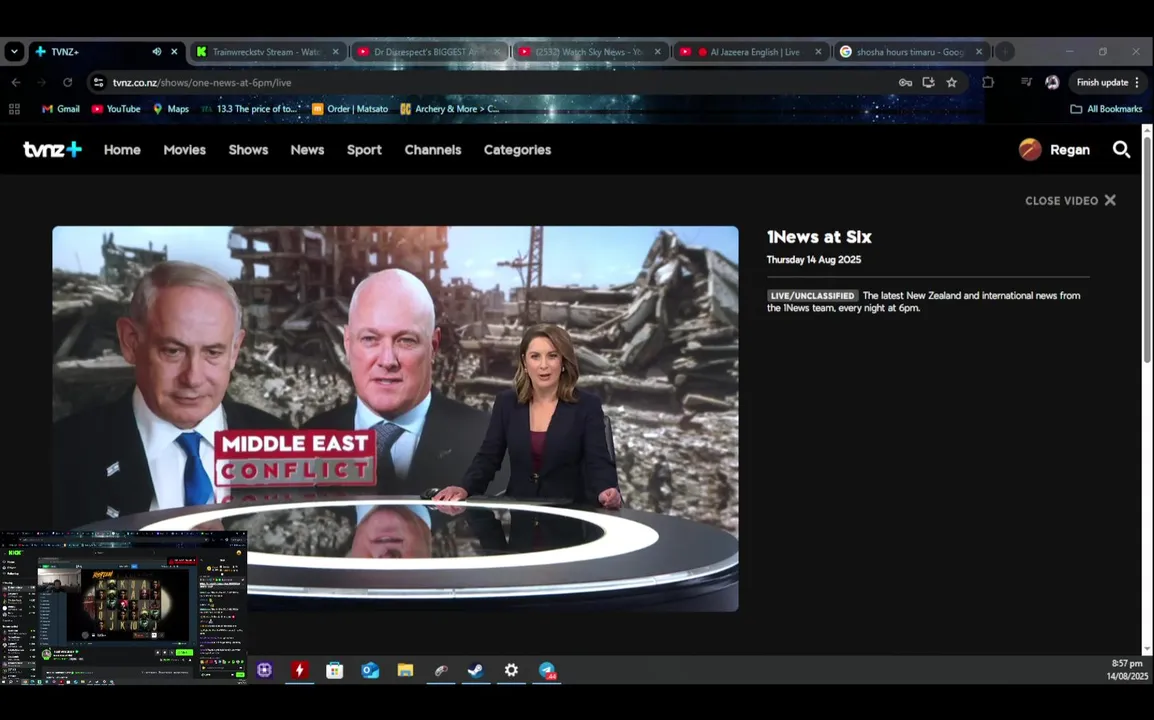Open the Regan profile avatar
The height and width of the screenshot is (720, 1154).
point(1030,149)
